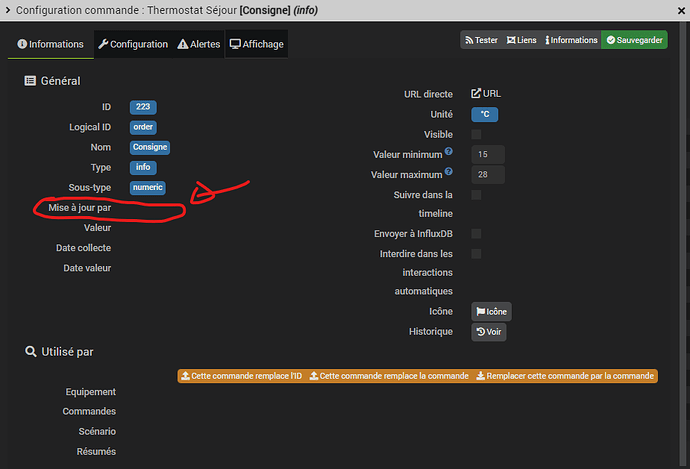Save with the green Sauvegarder button
Viewport: 690px width, 469px height.
coord(634,40)
